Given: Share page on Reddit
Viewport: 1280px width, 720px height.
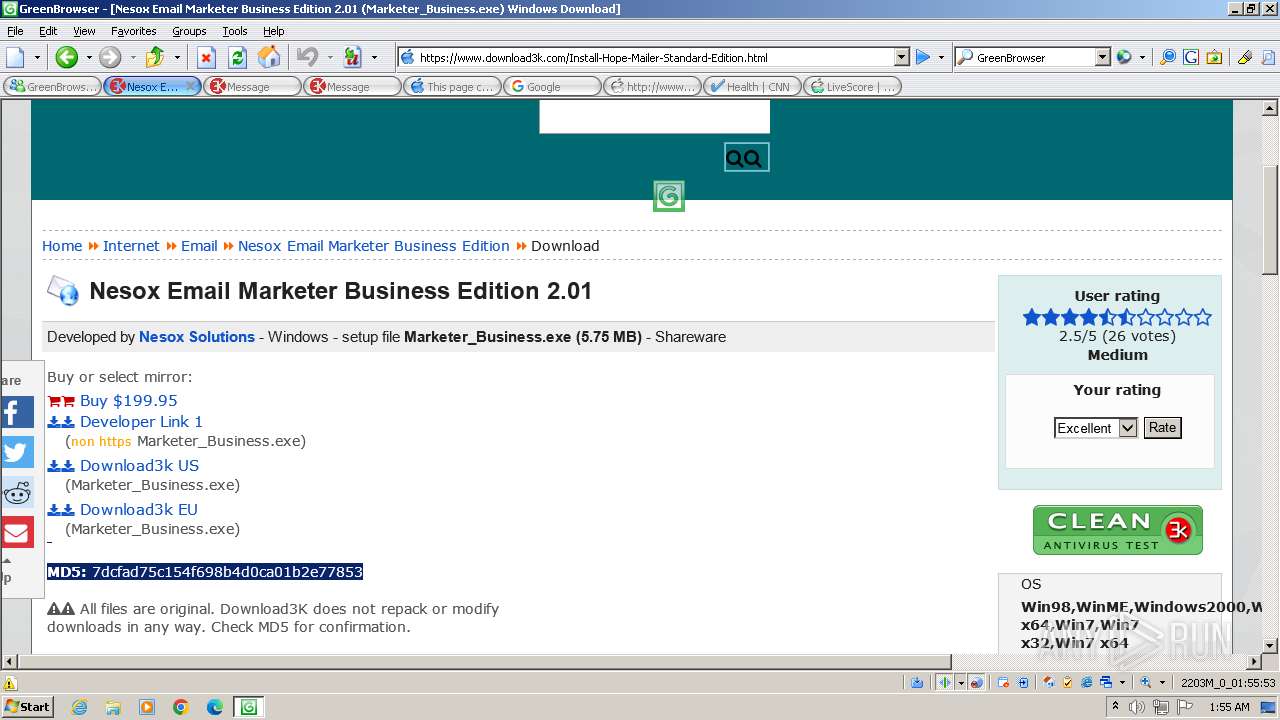Looking at the screenshot, I should (17, 492).
